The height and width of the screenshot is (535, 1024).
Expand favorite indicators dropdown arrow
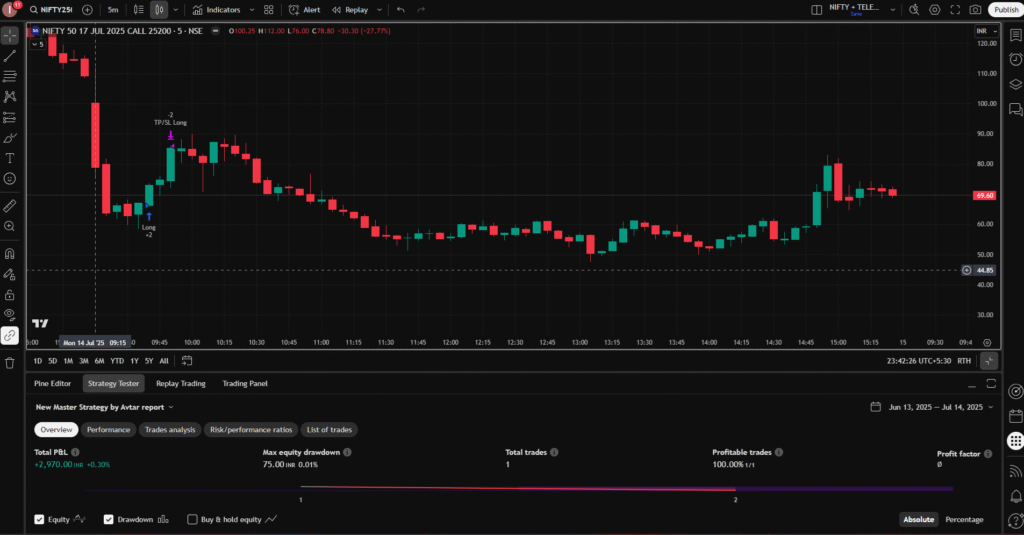pyautogui.click(x=251, y=10)
